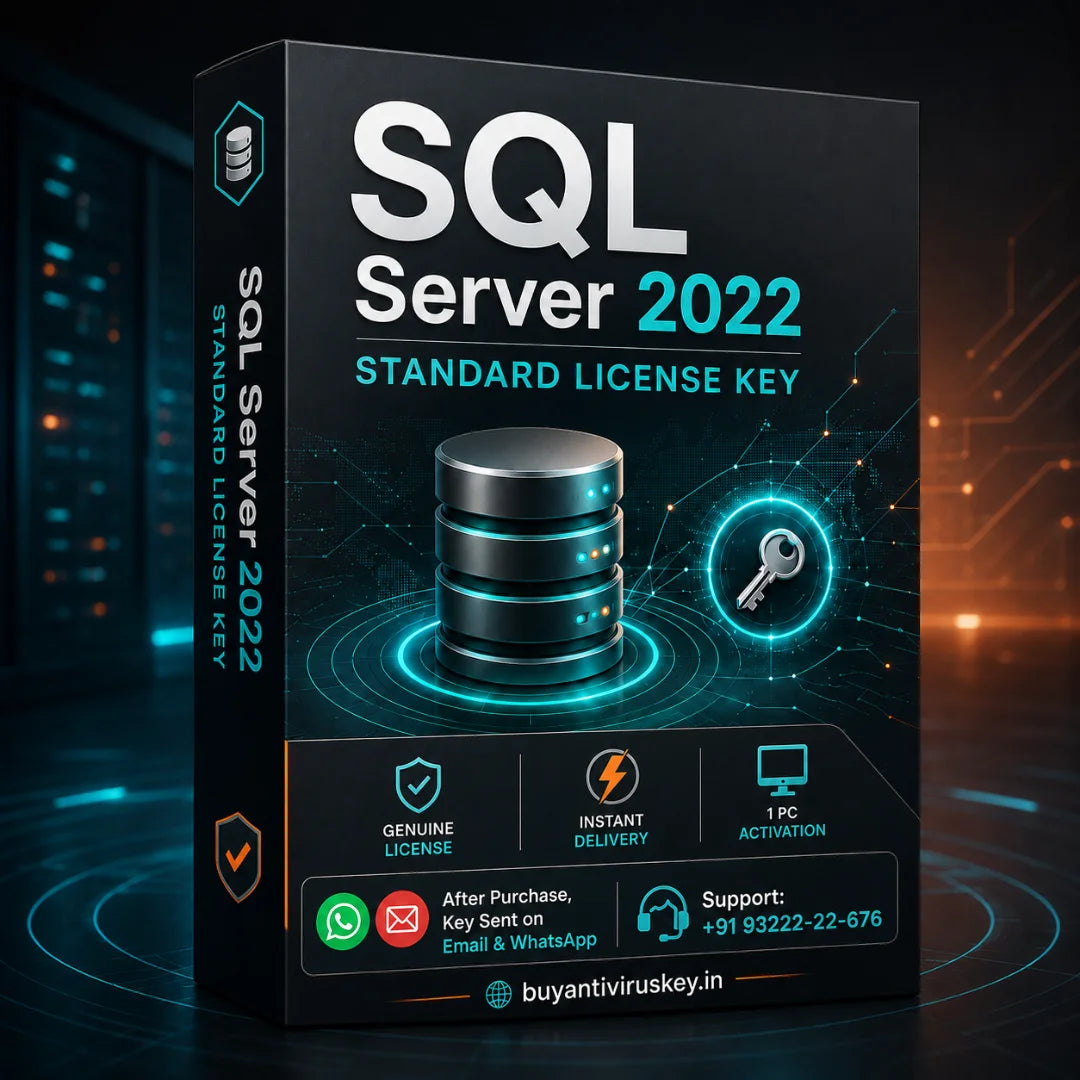1080x1080 pixels.
Task: Click vertical "SQL Server 2022" spine text
Action: pyautogui.click(x=250, y=468)
